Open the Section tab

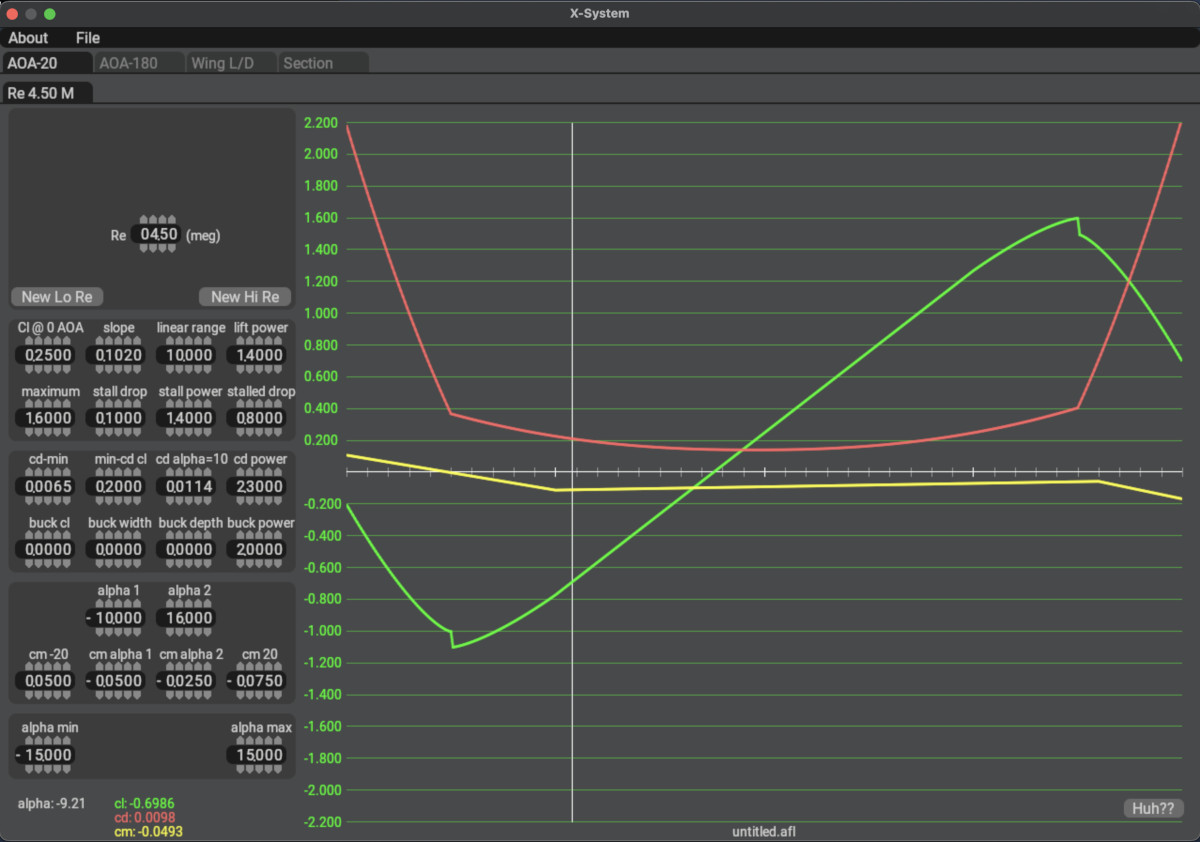(308, 63)
